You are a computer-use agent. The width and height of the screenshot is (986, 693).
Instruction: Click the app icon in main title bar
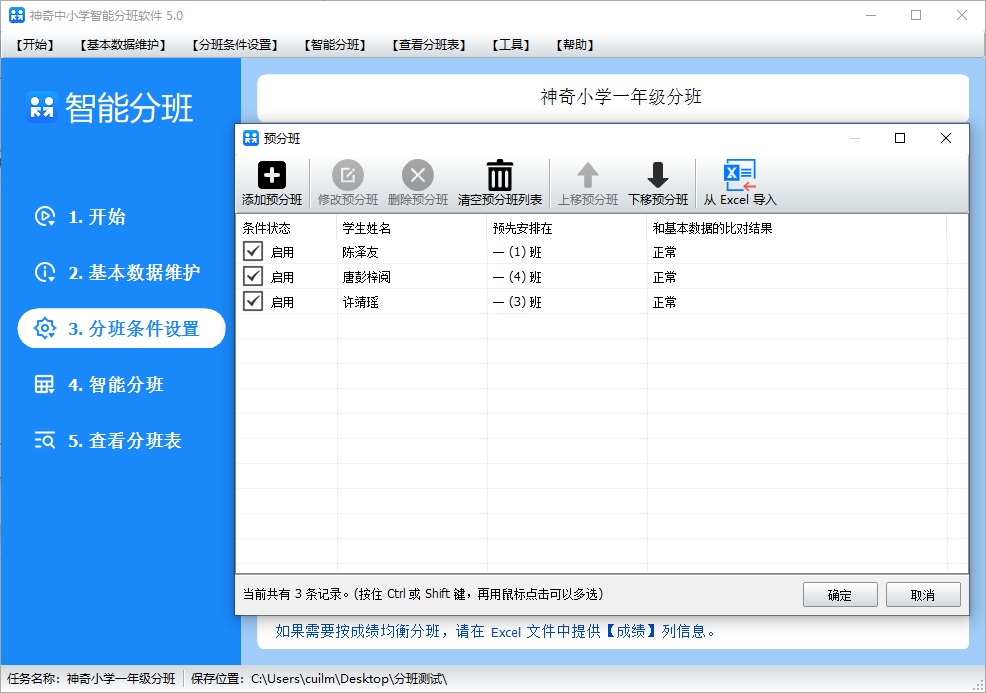point(17,15)
